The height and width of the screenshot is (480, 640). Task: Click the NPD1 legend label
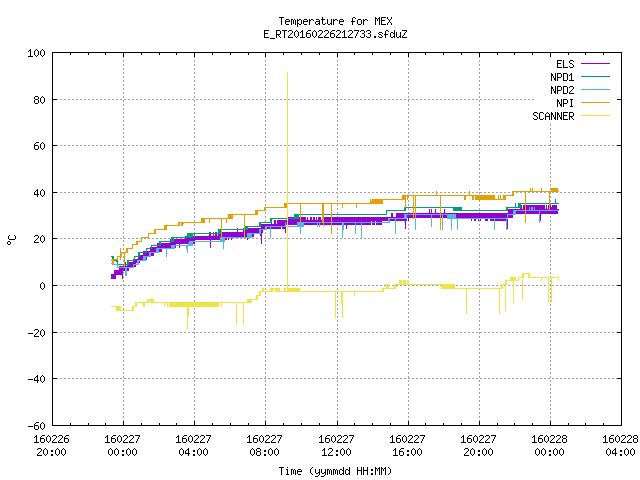point(562,77)
